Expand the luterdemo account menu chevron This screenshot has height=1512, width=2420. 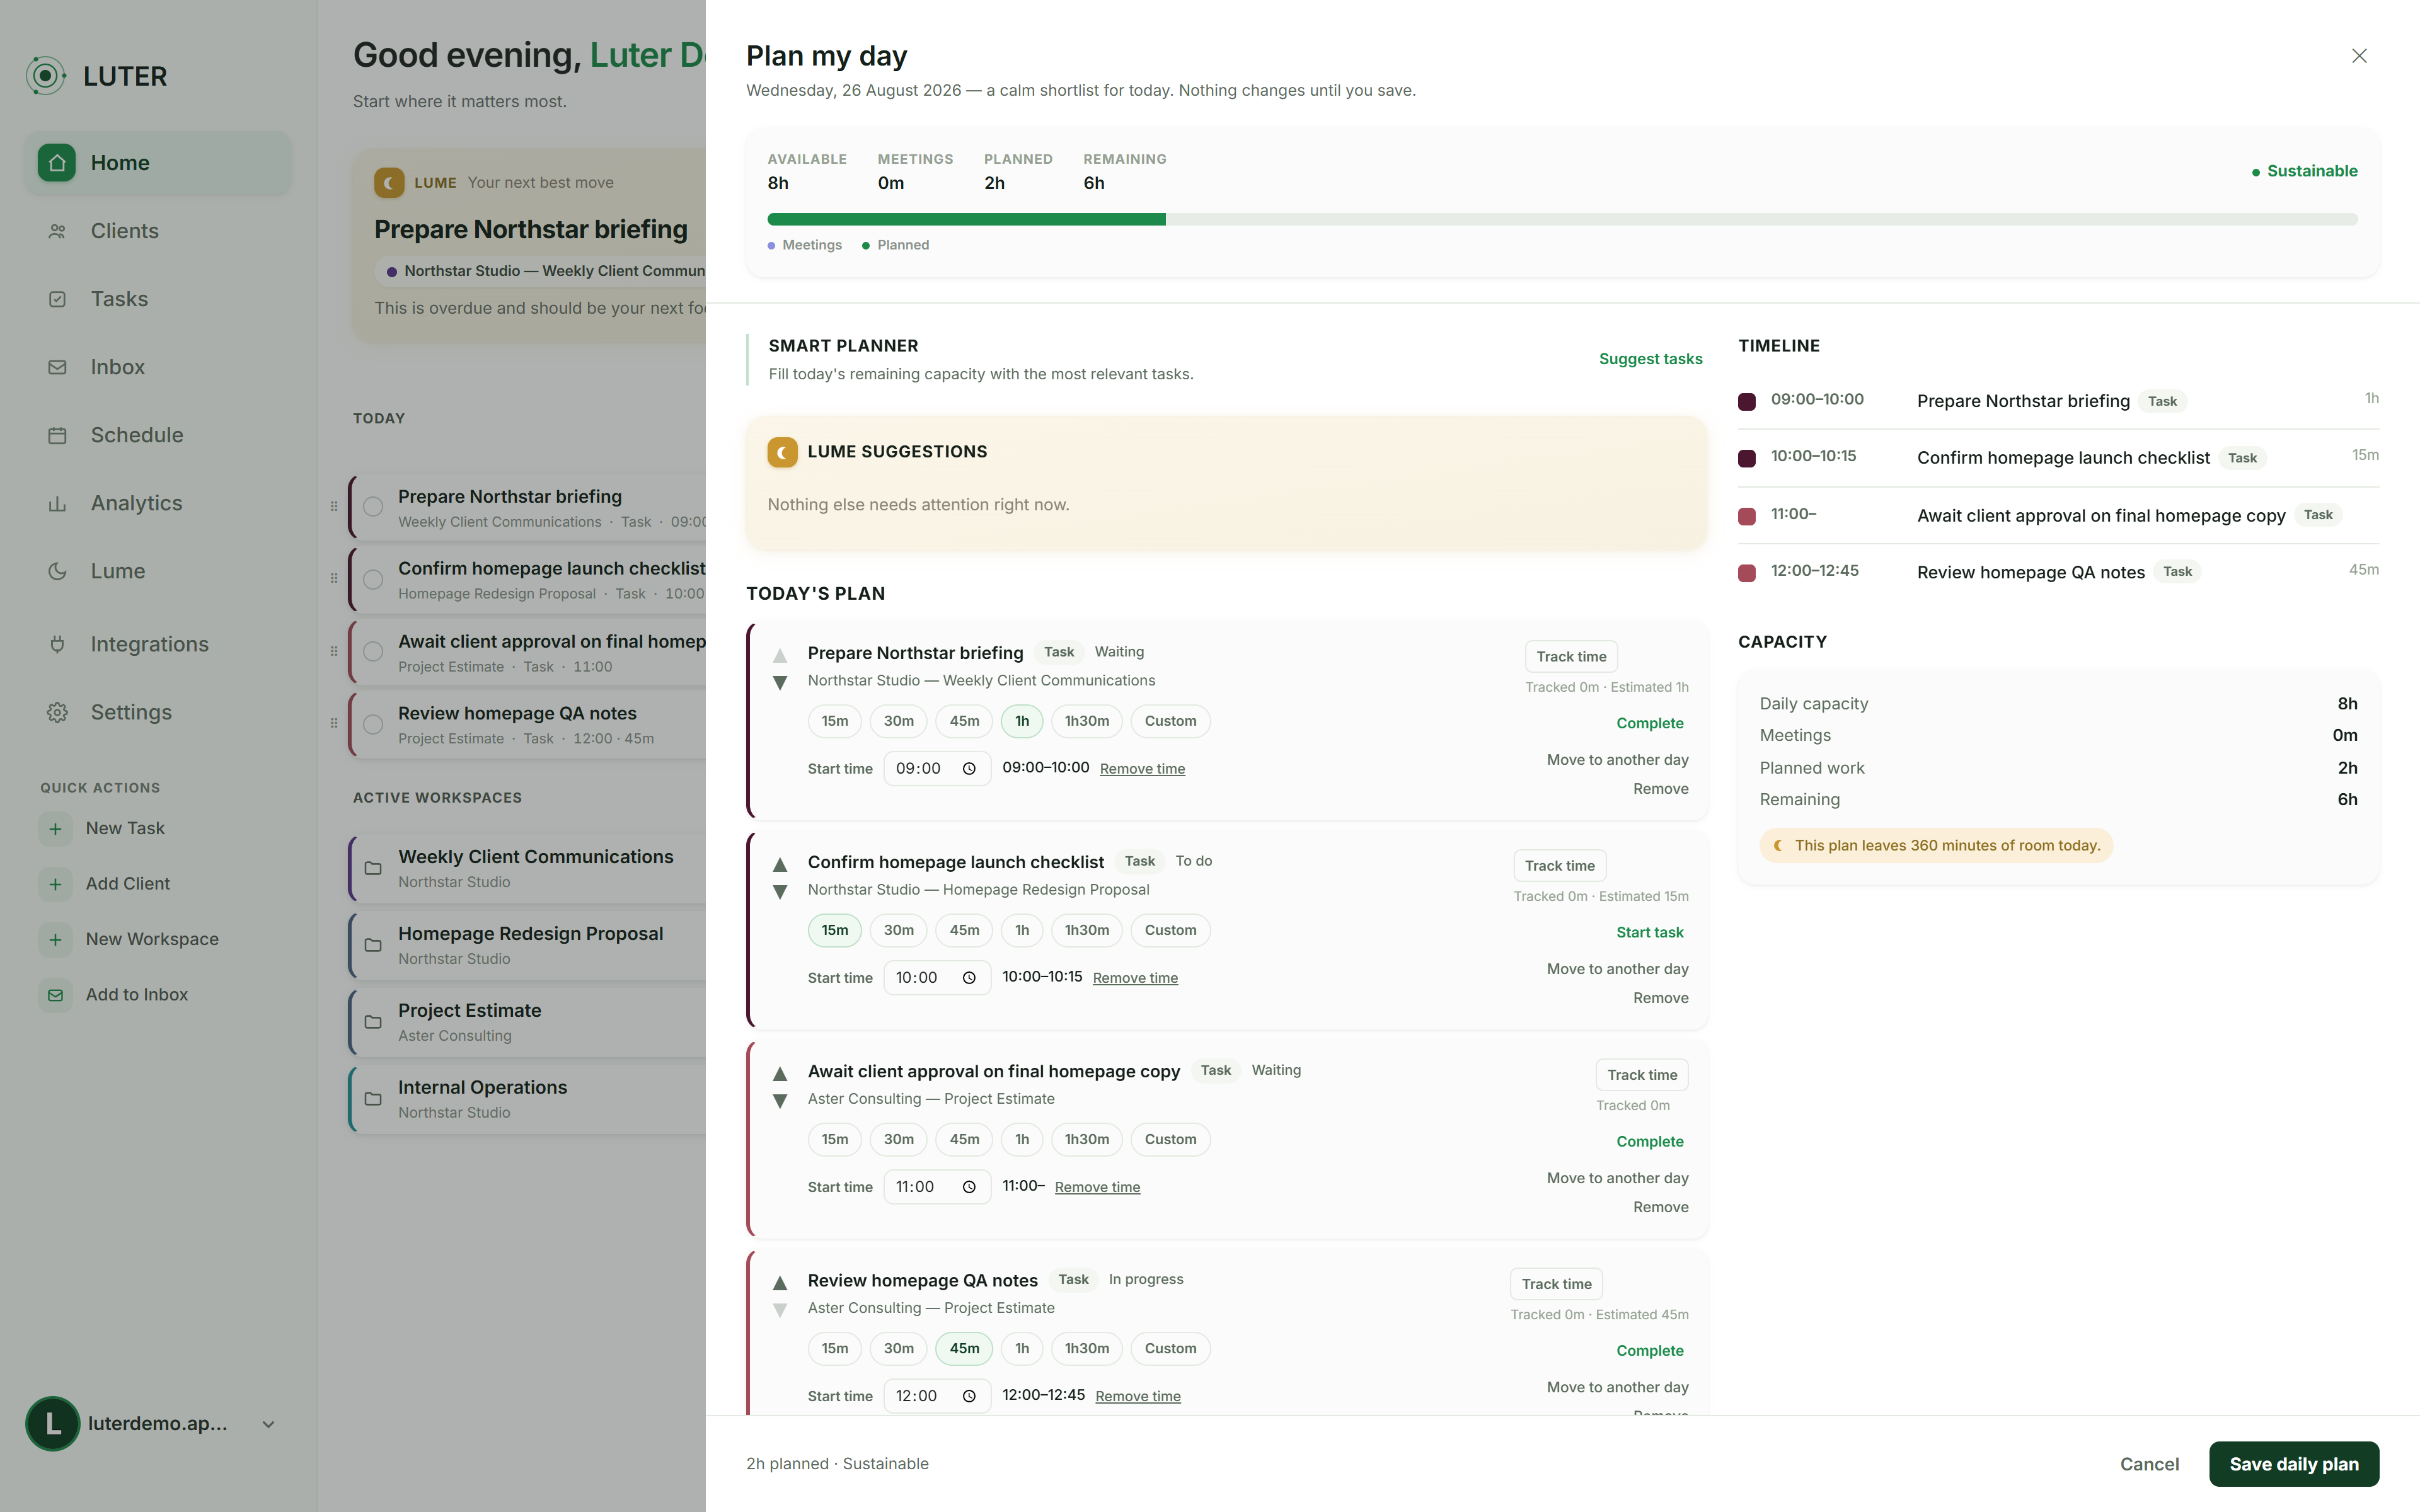click(x=268, y=1424)
